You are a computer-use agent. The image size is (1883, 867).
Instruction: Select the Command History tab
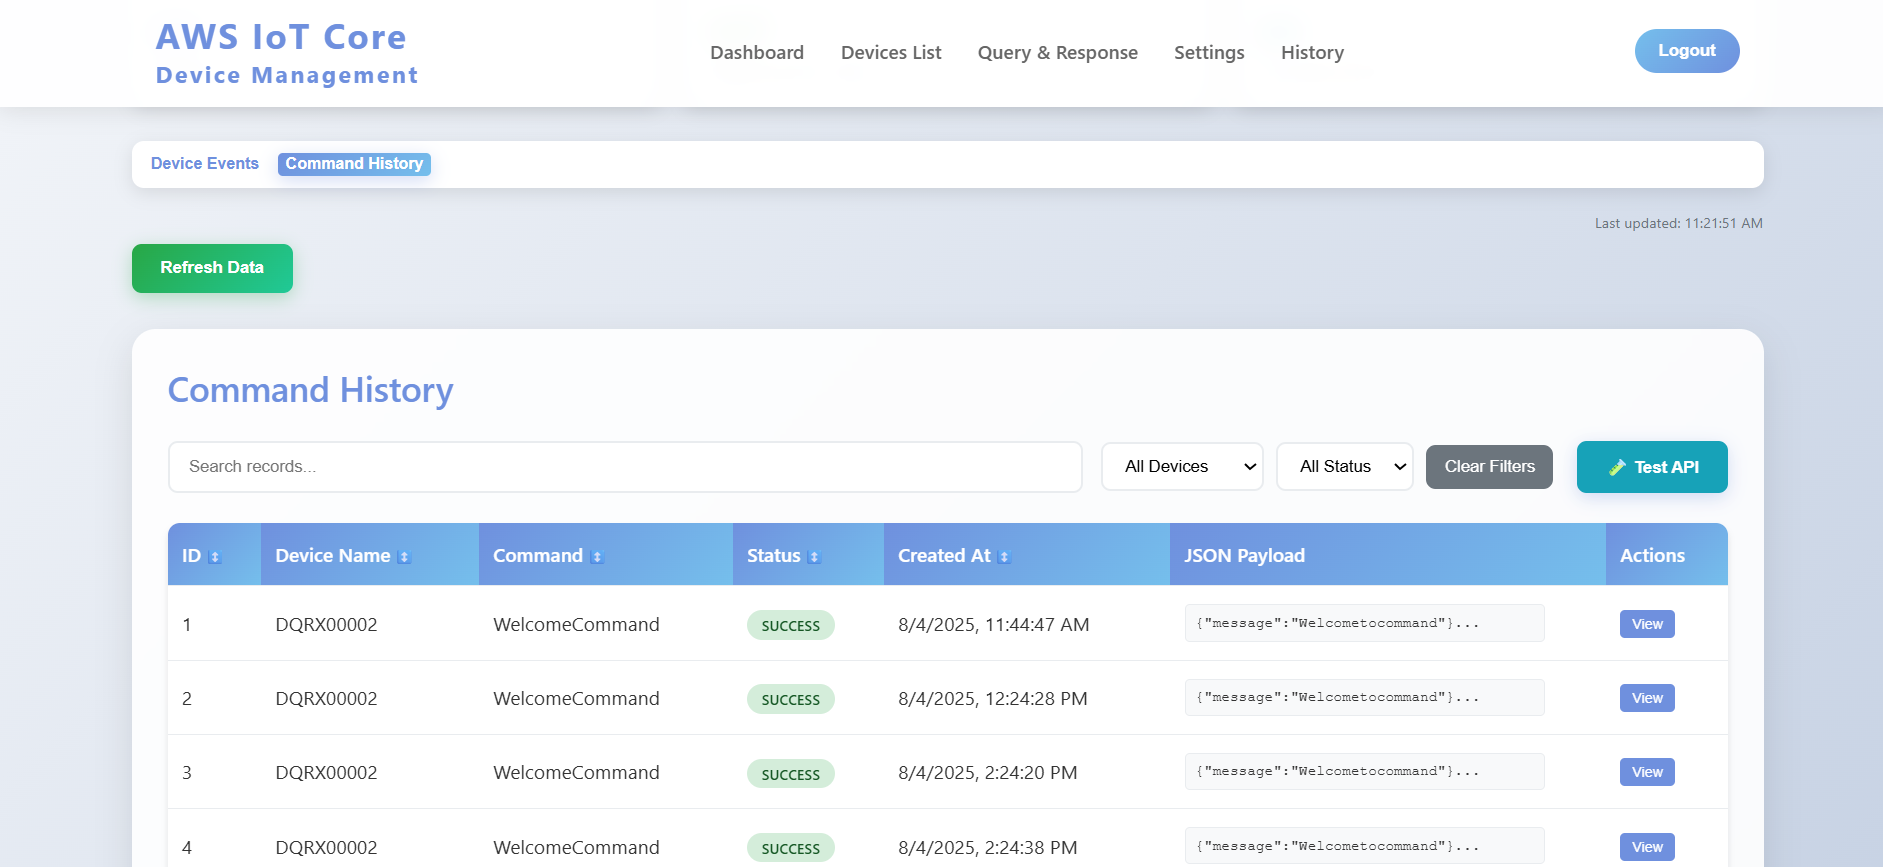(354, 164)
